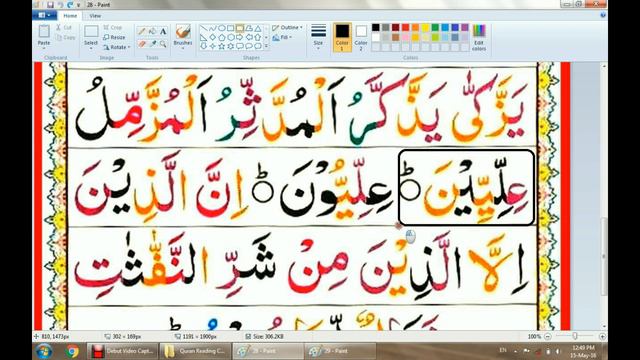
Task: Click the Redo icon in quick access toolbar
Action: click(x=70, y=5)
